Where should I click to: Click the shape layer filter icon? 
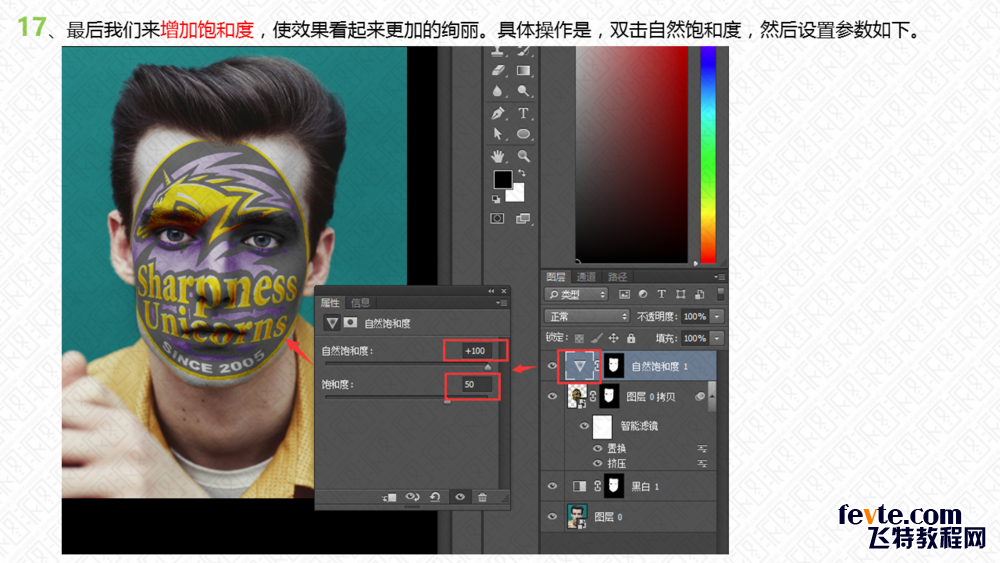tap(680, 295)
